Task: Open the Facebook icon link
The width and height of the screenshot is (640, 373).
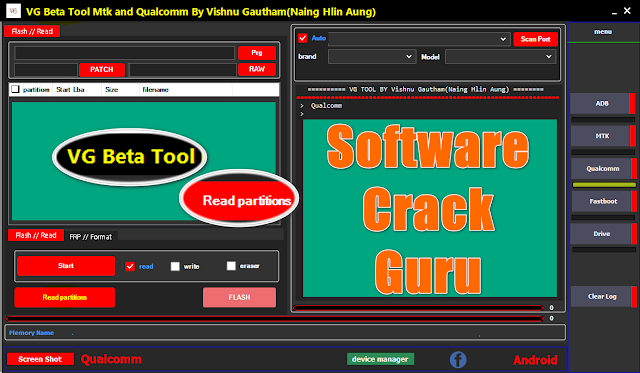Action: pos(458,360)
